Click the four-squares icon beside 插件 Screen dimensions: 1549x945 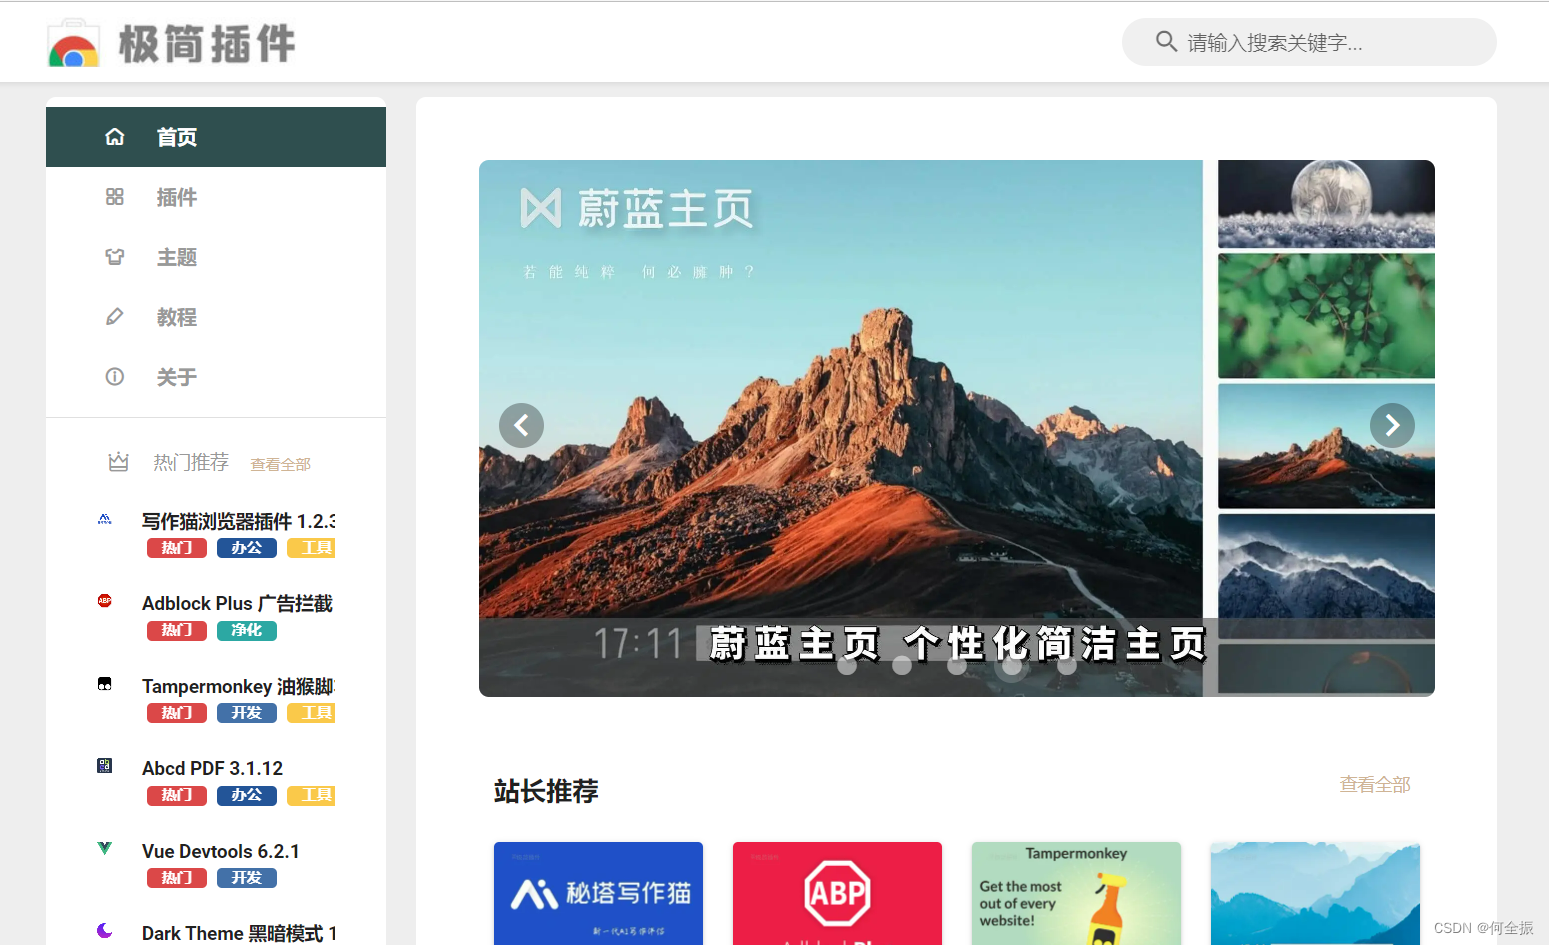point(115,197)
